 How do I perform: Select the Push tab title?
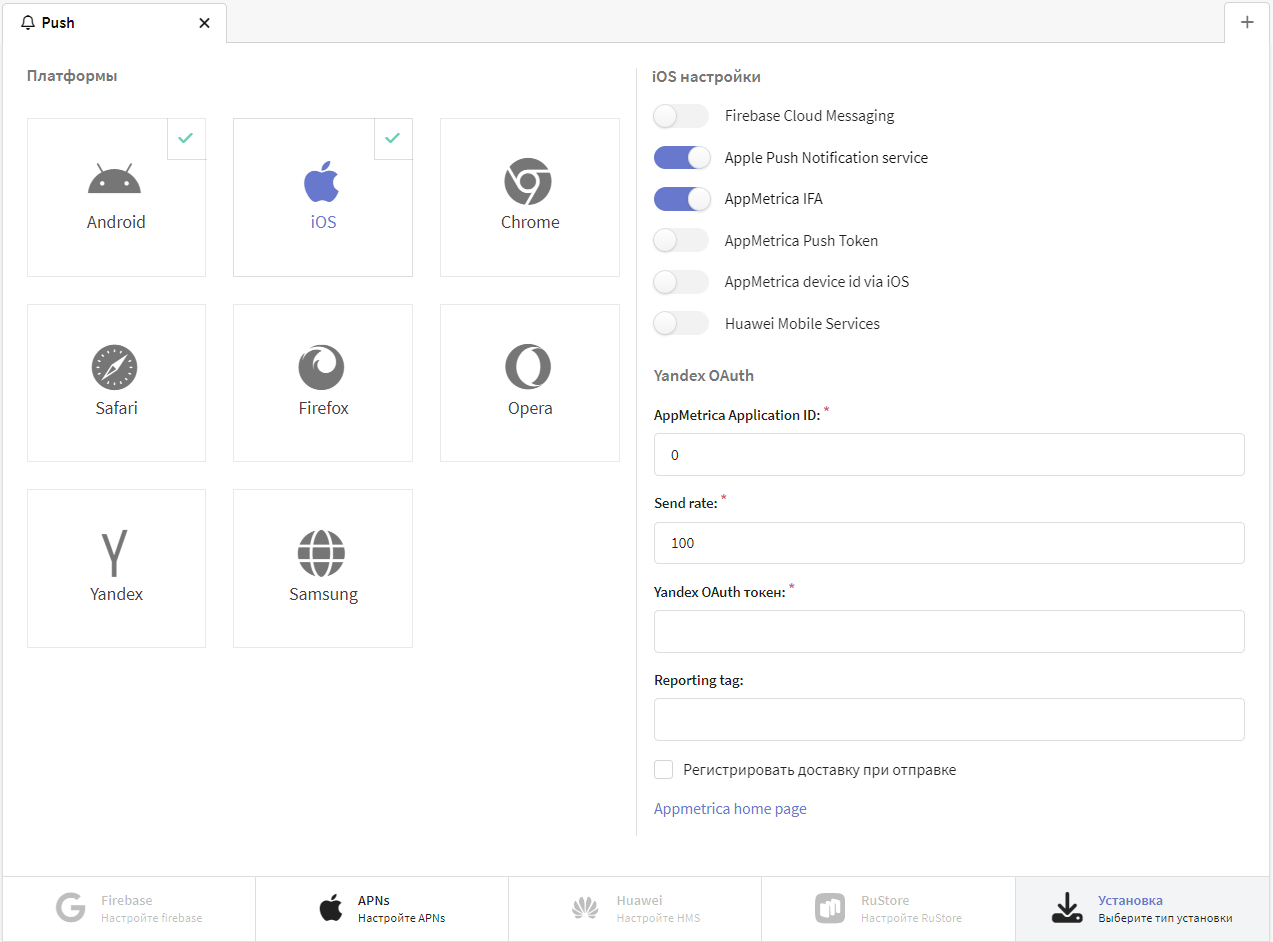coord(58,22)
